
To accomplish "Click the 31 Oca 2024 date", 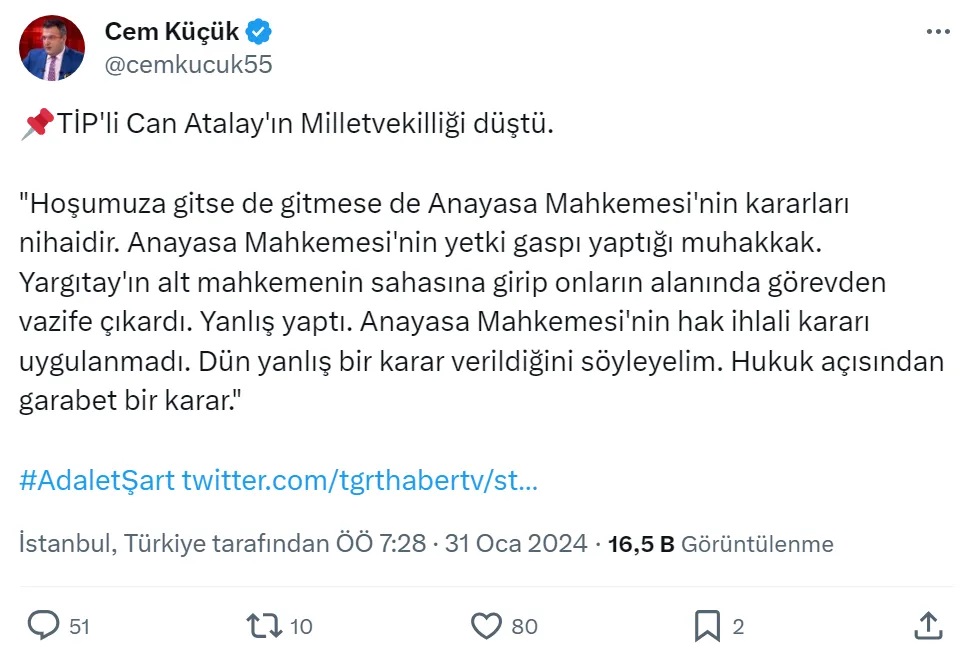I will point(516,543).
